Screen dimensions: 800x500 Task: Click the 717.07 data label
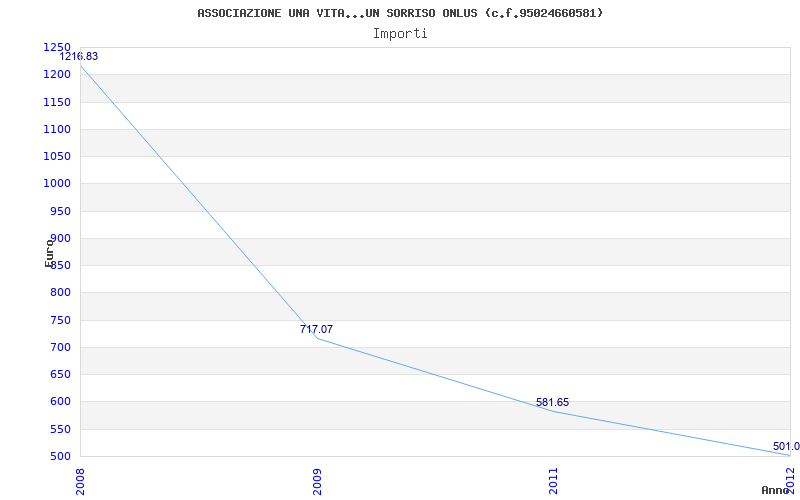(x=316, y=329)
